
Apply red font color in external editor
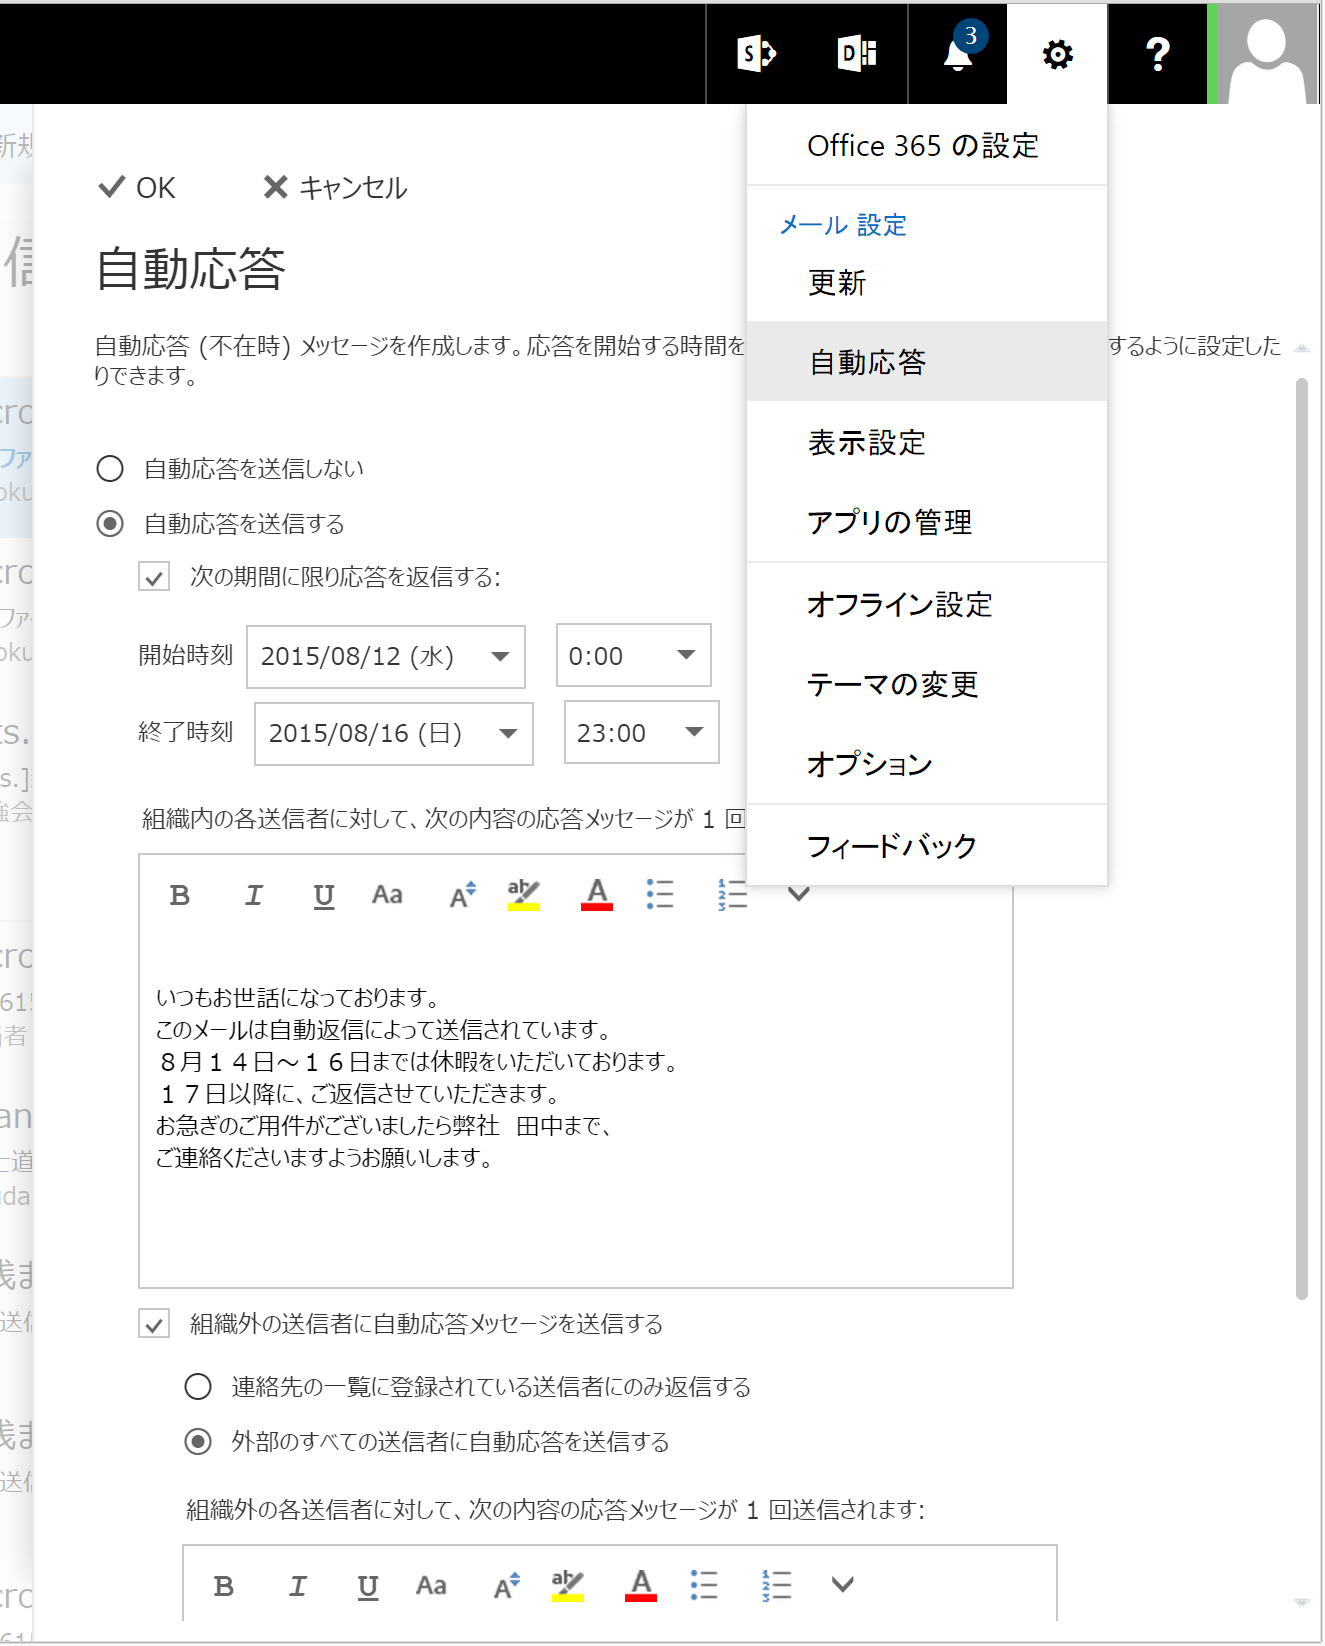pyautogui.click(x=641, y=1586)
